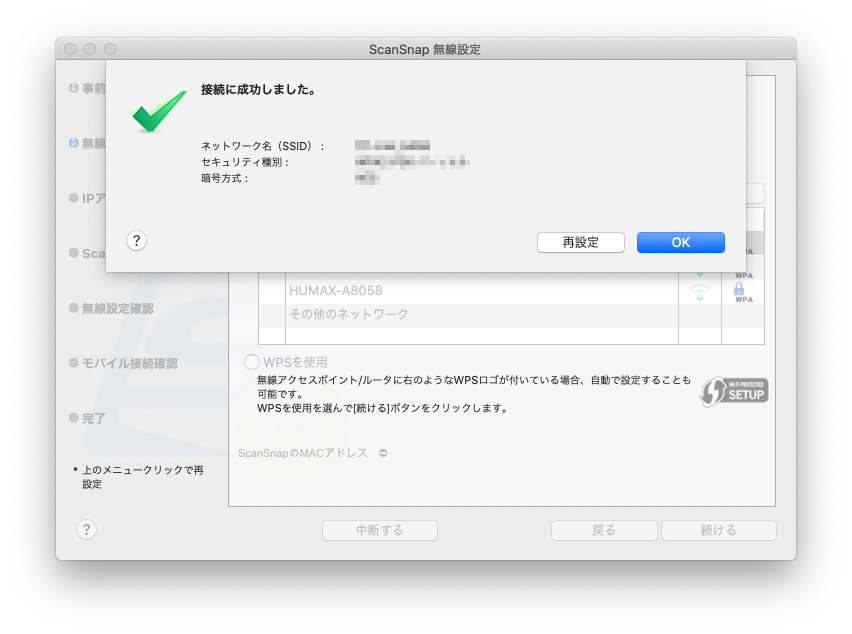
Task: Click the 戻る button
Action: [604, 530]
